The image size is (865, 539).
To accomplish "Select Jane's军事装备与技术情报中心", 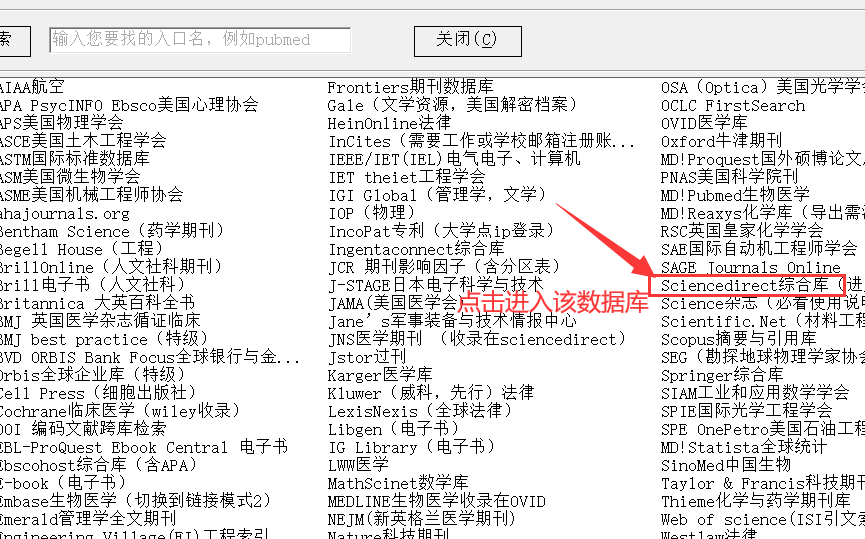I will tap(452, 321).
